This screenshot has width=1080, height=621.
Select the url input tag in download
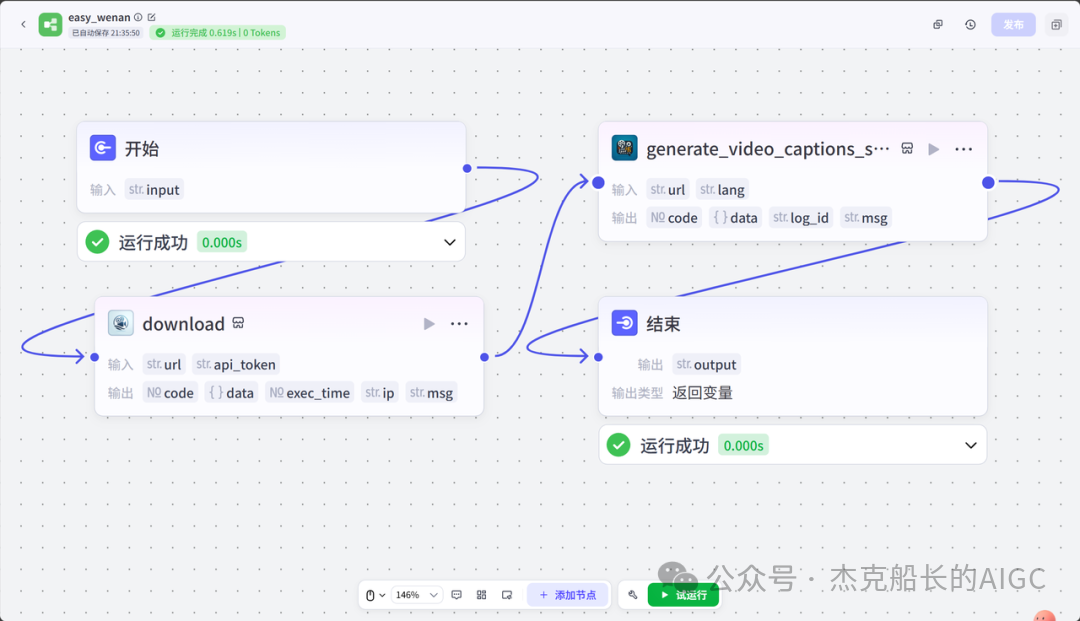click(x=164, y=364)
